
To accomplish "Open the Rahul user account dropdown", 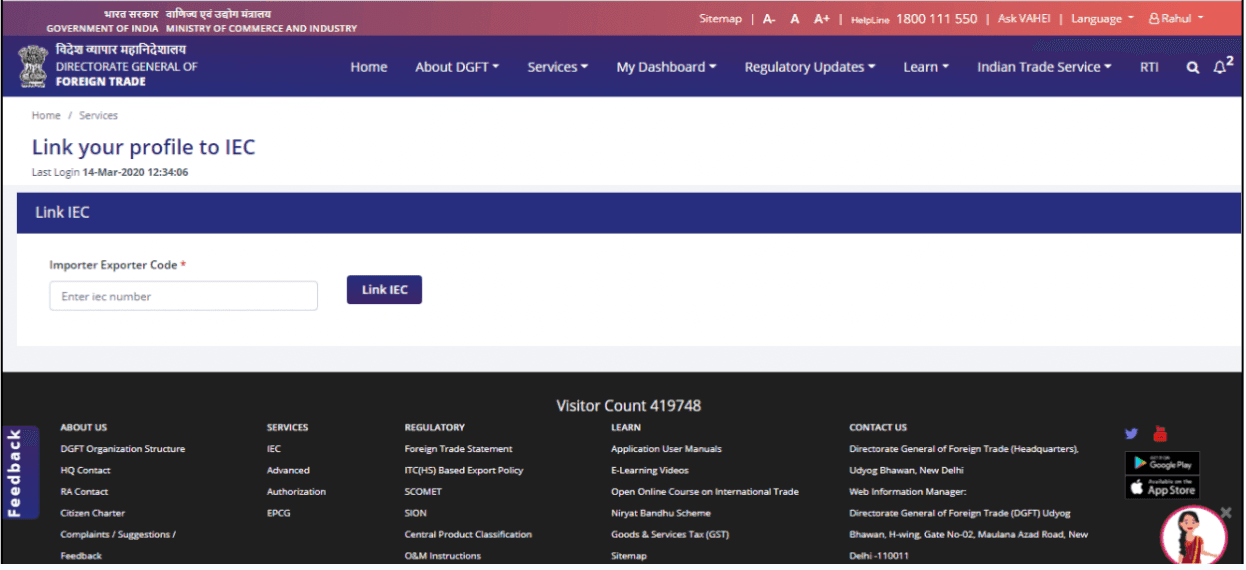I will pos(1176,19).
